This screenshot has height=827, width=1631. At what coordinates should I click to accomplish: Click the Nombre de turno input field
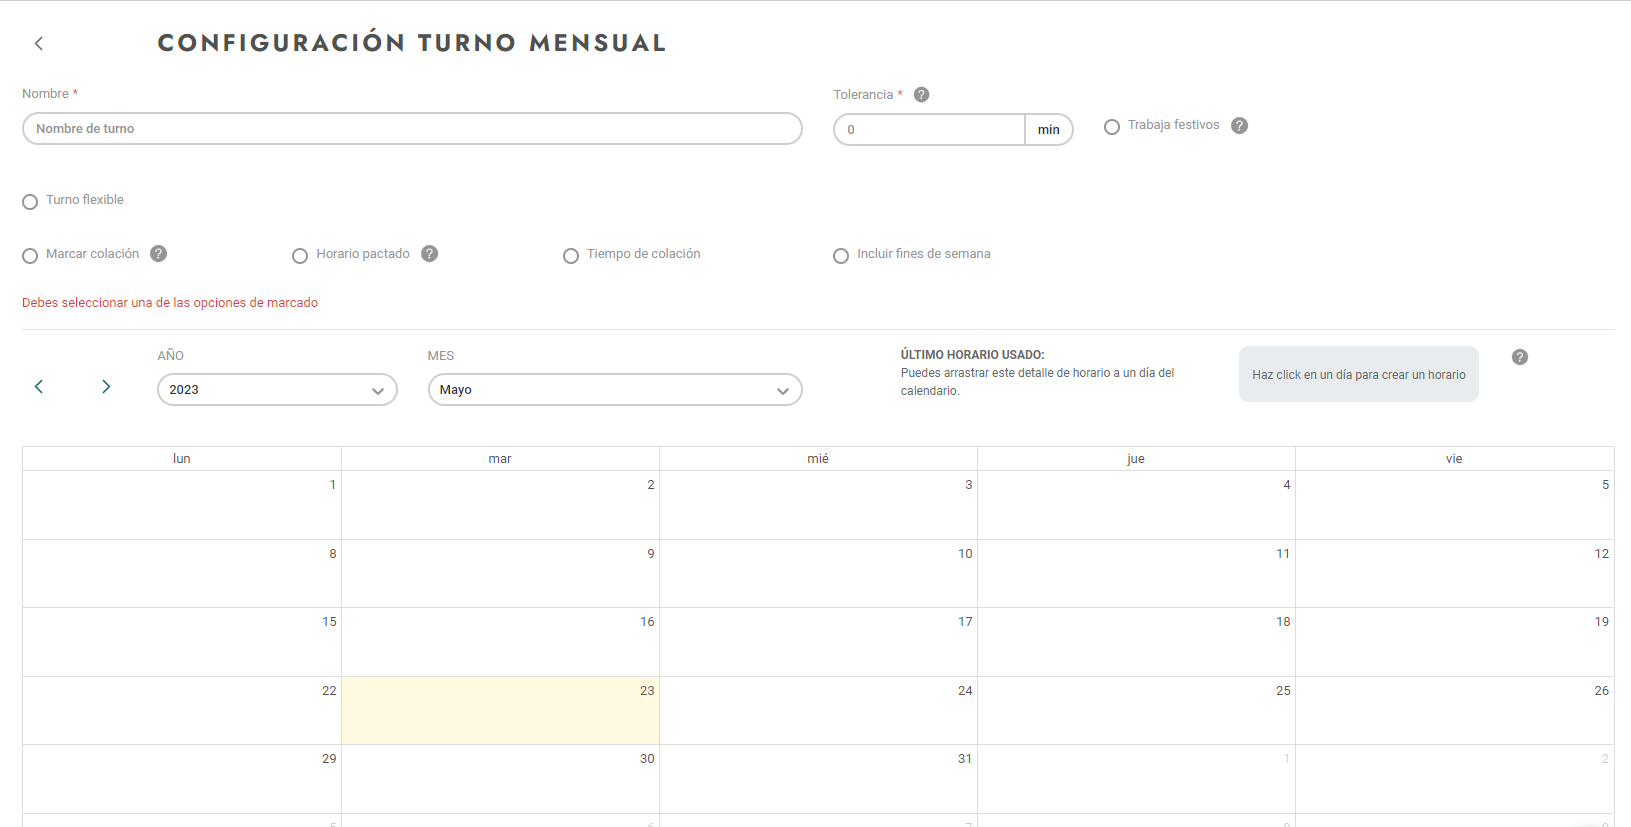(x=412, y=129)
